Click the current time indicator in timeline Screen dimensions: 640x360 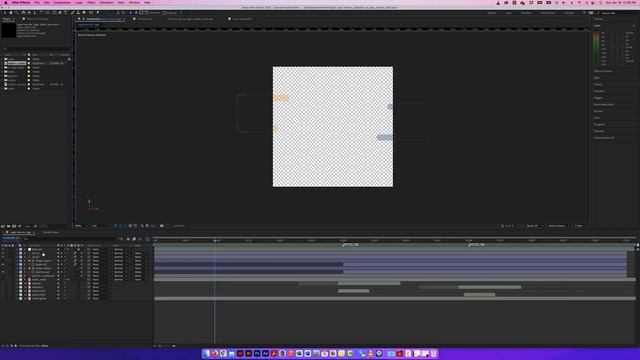(x=215, y=240)
